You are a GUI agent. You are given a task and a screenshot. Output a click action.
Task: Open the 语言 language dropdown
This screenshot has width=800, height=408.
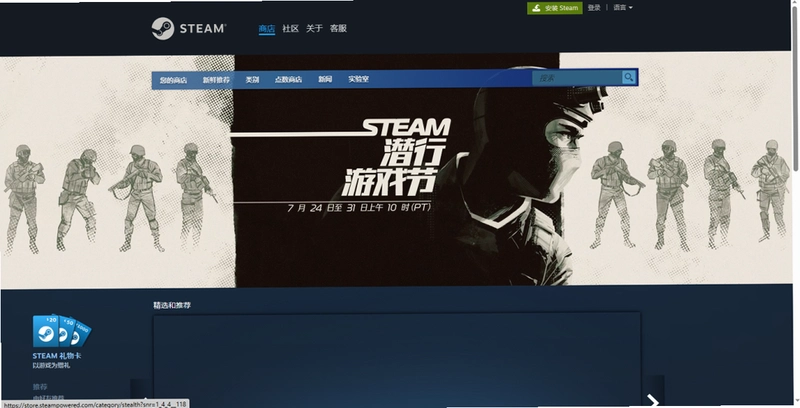[622, 8]
